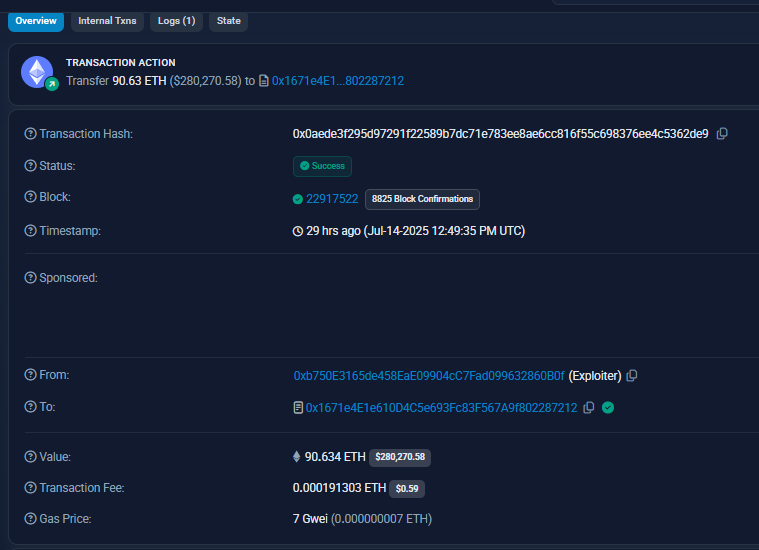
Task: Click the (Exploiter) label text
Action: (x=595, y=376)
